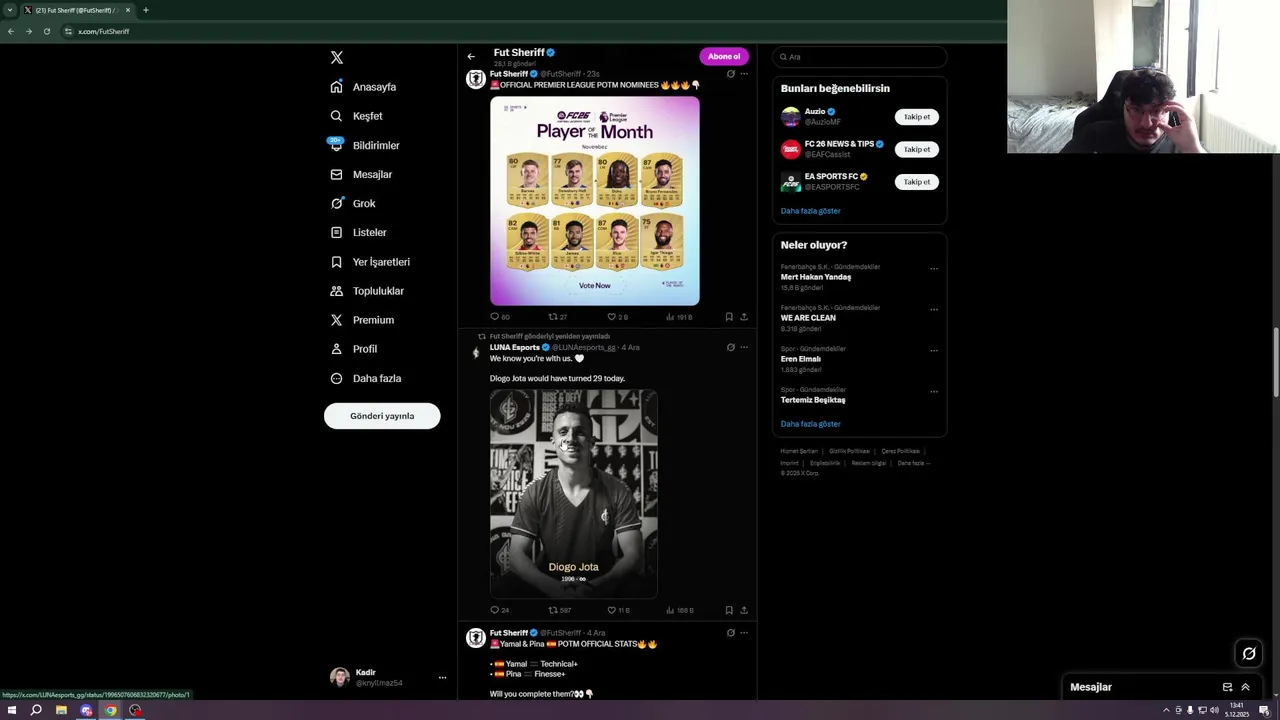Go to Keşfet explore page
The width and height of the screenshot is (1280, 720).
357,116
